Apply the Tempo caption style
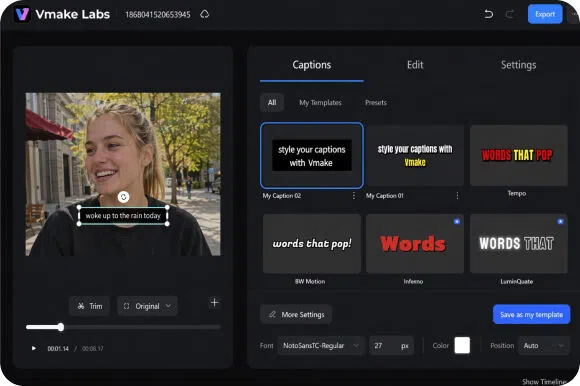This screenshot has width=580, height=386. coord(519,155)
